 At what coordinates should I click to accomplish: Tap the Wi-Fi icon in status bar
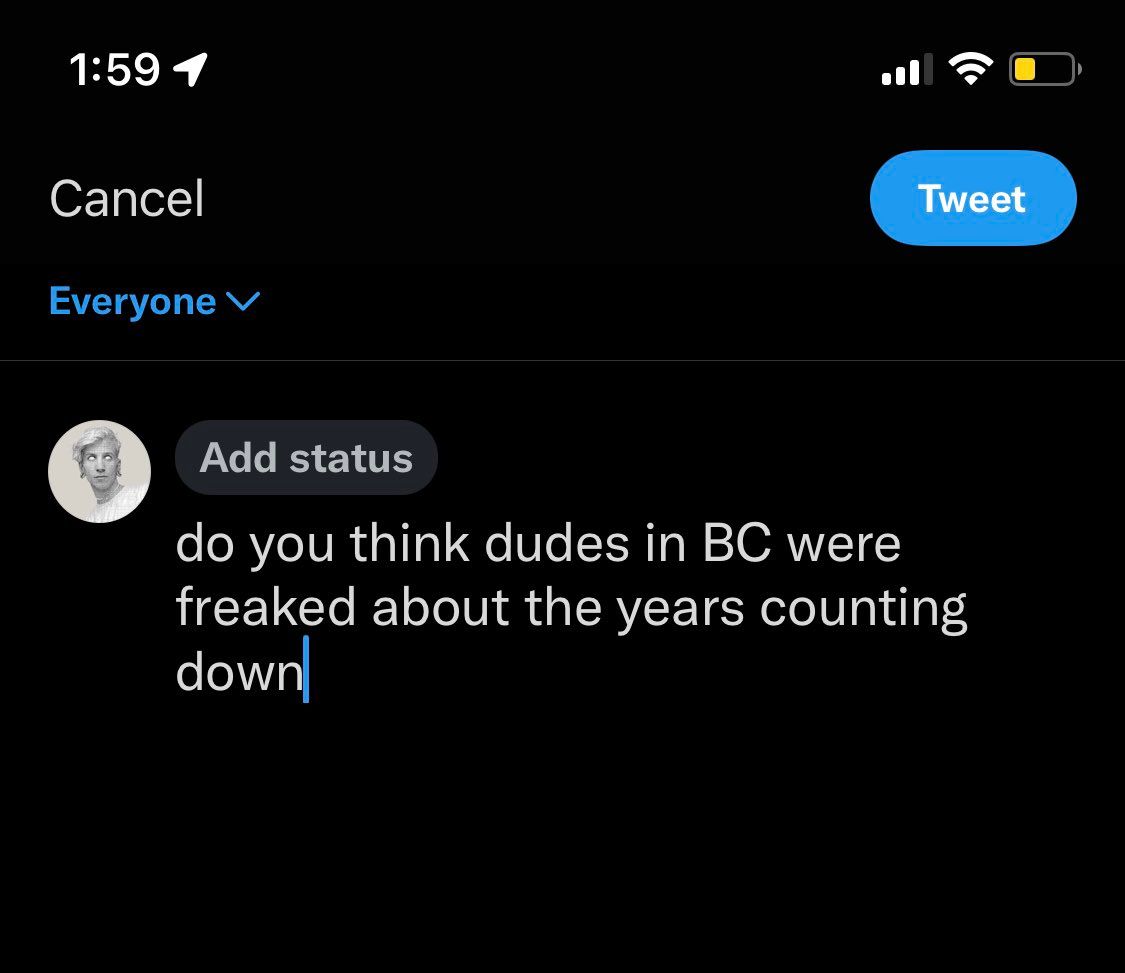coord(971,70)
